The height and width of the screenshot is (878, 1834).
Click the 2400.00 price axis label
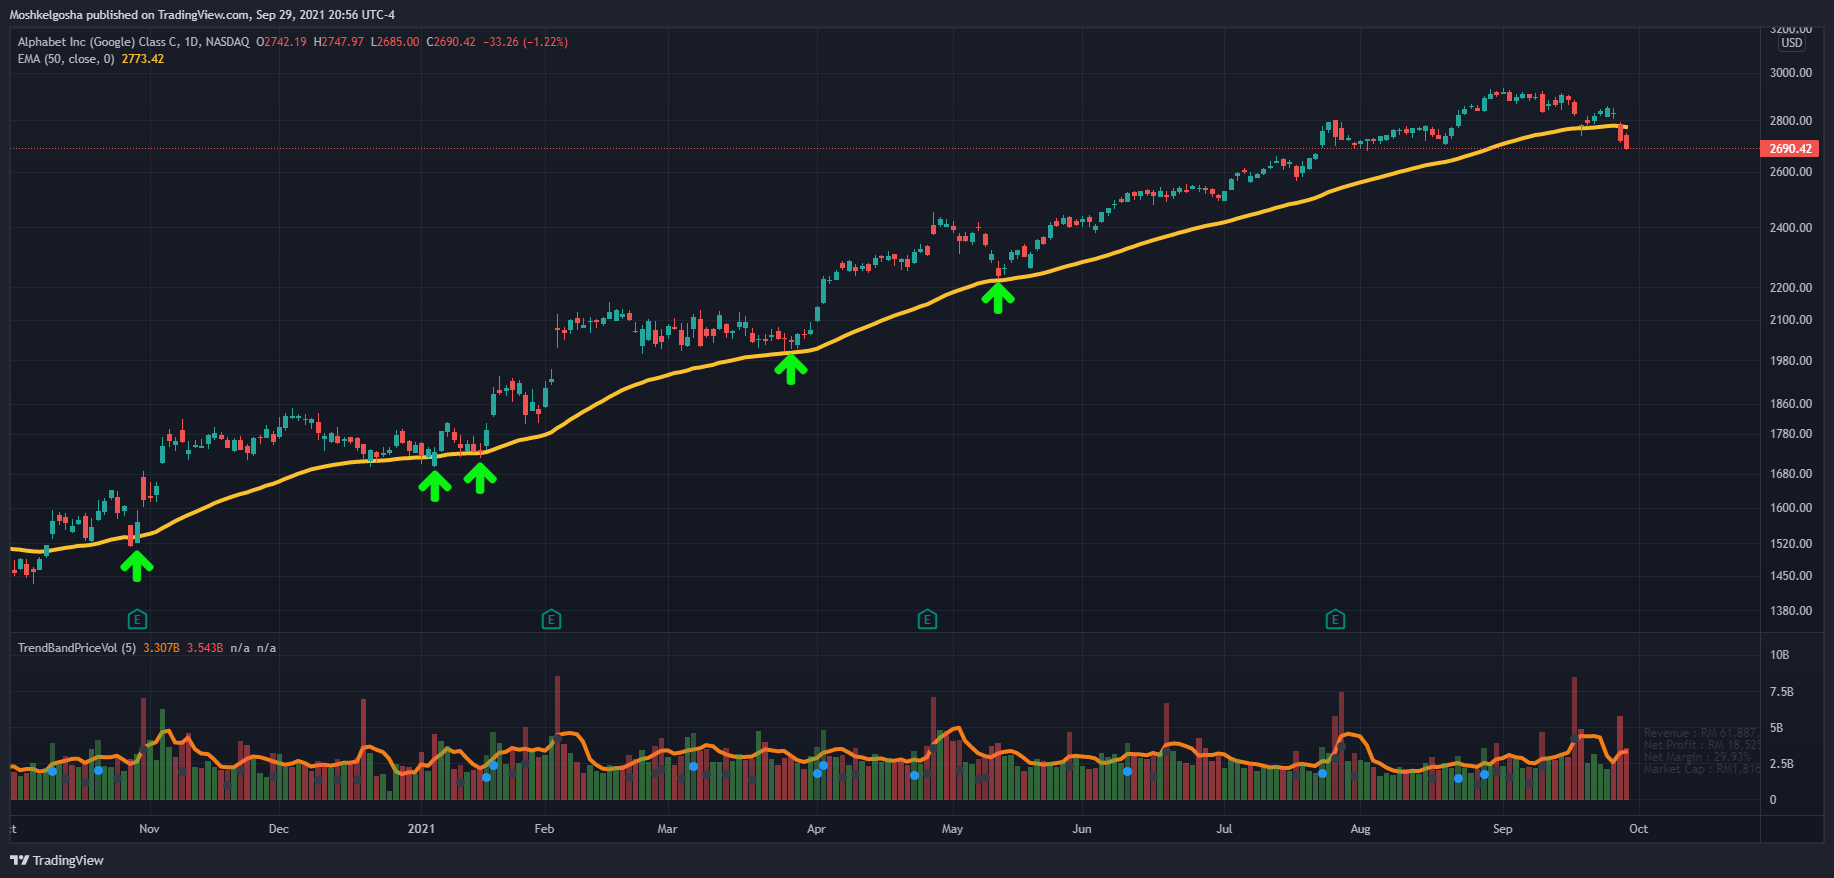point(1790,228)
